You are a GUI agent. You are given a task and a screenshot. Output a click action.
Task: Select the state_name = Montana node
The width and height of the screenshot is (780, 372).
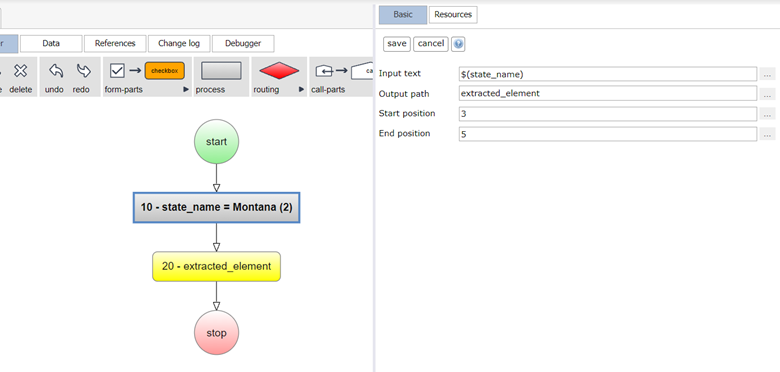(x=216, y=207)
